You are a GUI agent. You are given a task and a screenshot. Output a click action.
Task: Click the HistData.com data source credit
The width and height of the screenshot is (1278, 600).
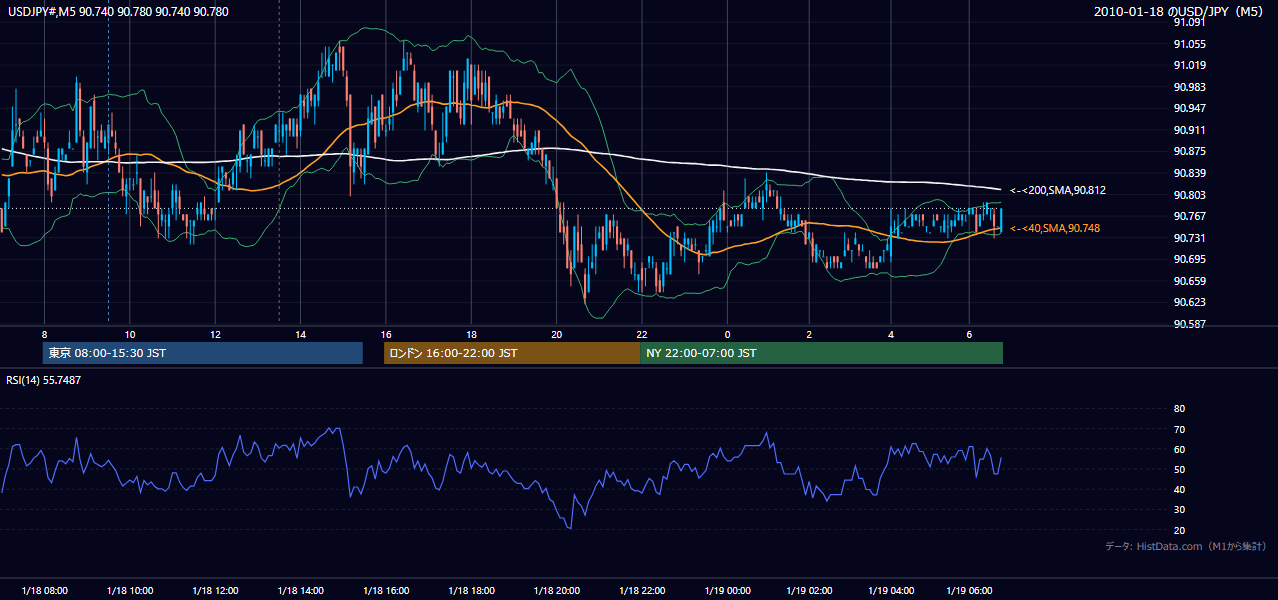tap(1186, 546)
